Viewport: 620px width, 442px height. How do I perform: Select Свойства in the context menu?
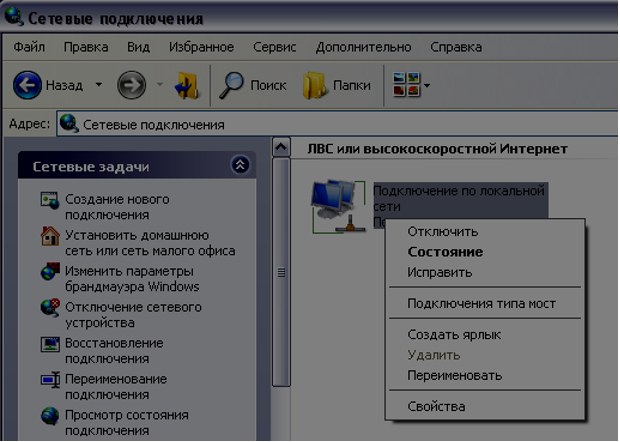[436, 406]
